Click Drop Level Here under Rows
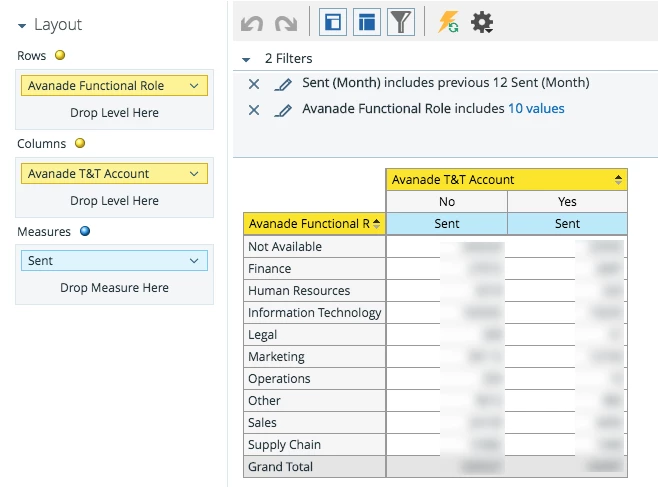Screen dimensions: 658x487 point(114,113)
